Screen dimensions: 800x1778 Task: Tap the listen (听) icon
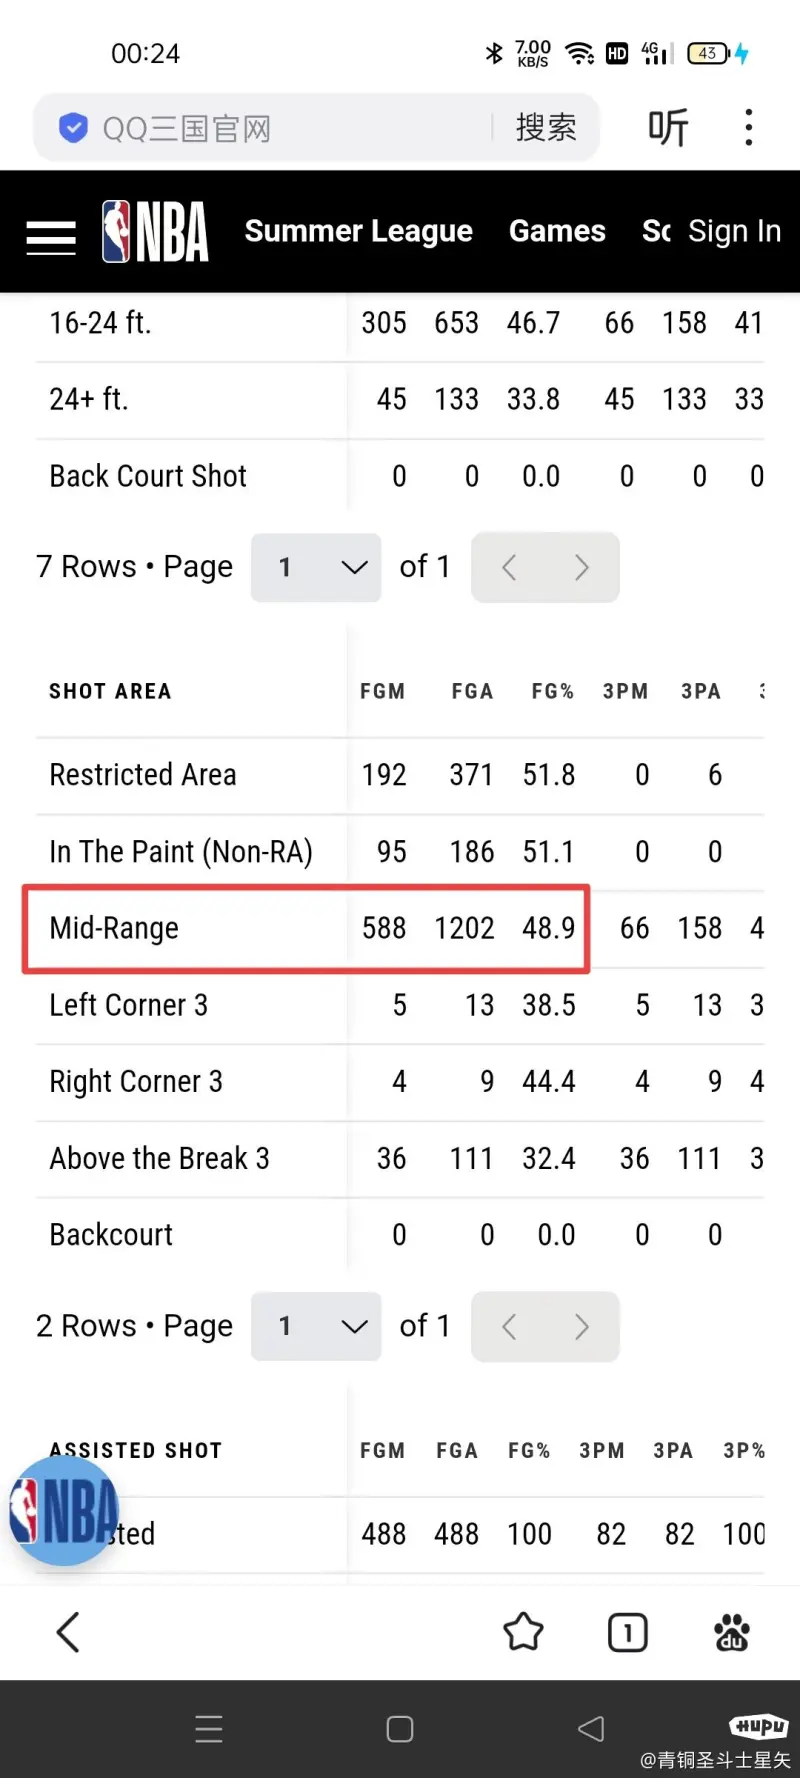(668, 128)
